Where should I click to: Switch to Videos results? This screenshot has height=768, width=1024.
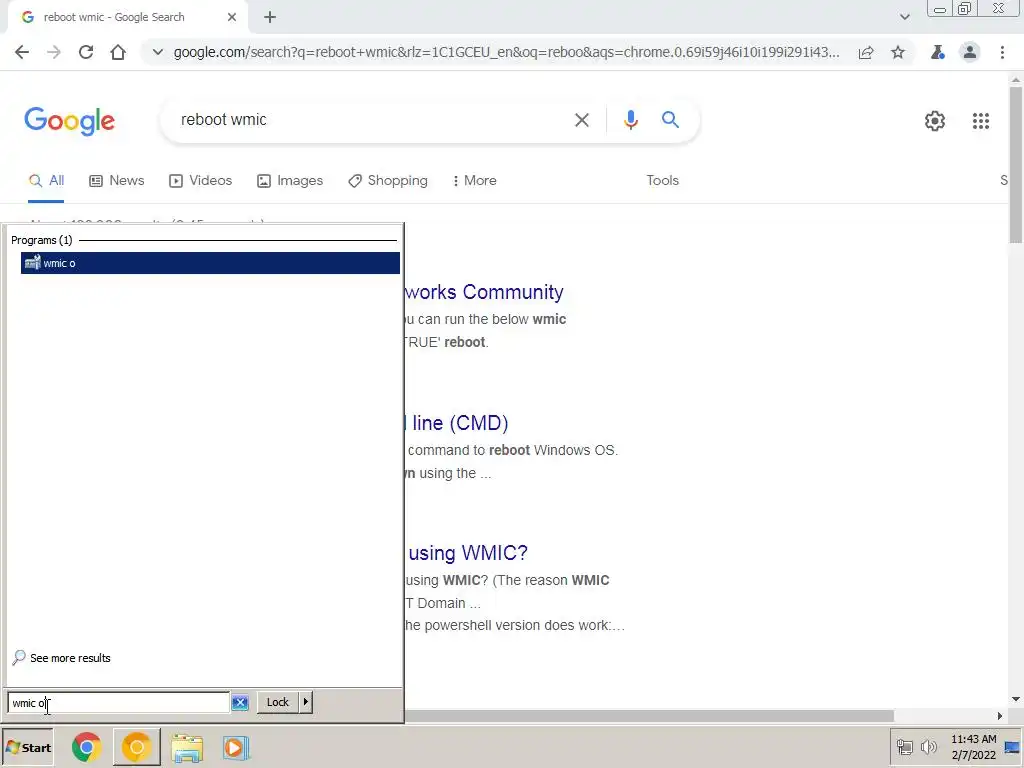click(x=200, y=181)
